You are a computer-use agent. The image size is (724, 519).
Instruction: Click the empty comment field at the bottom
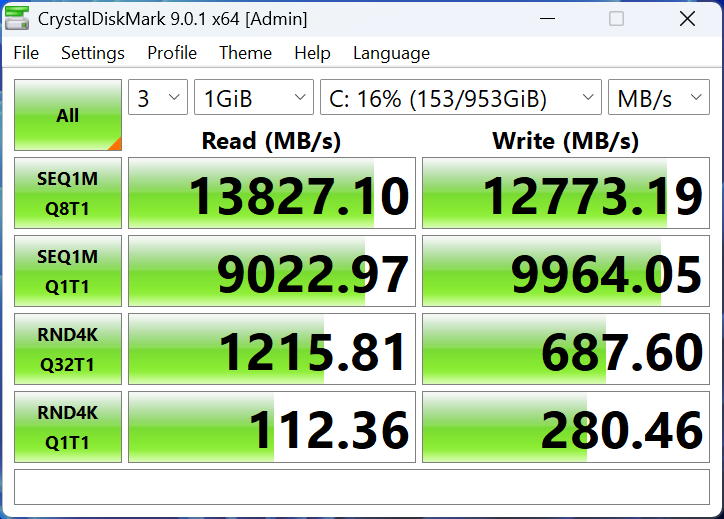(362, 487)
